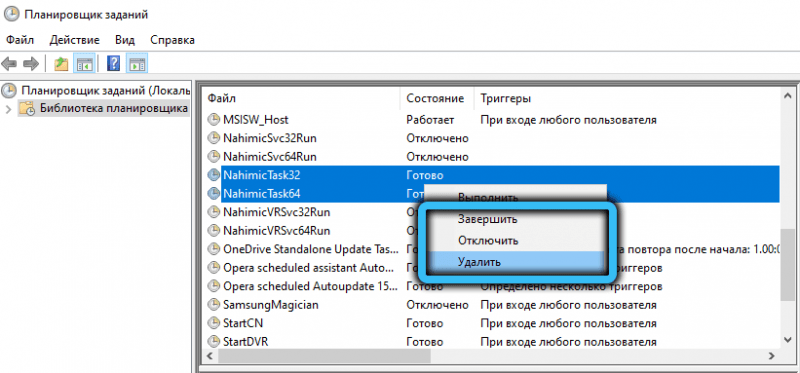This screenshot has height=373, width=800.
Task: Click the tree root clock icon
Action: click(9, 91)
